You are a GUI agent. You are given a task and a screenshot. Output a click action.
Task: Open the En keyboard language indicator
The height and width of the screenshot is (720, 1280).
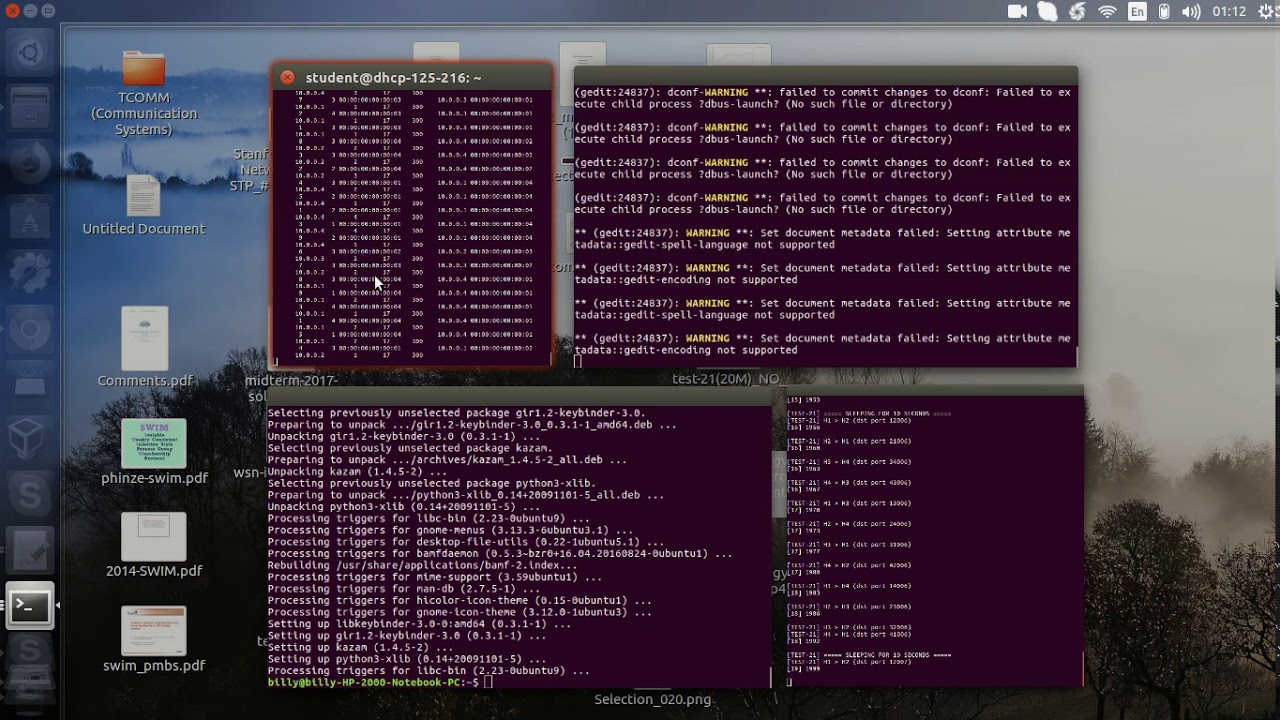point(1137,12)
